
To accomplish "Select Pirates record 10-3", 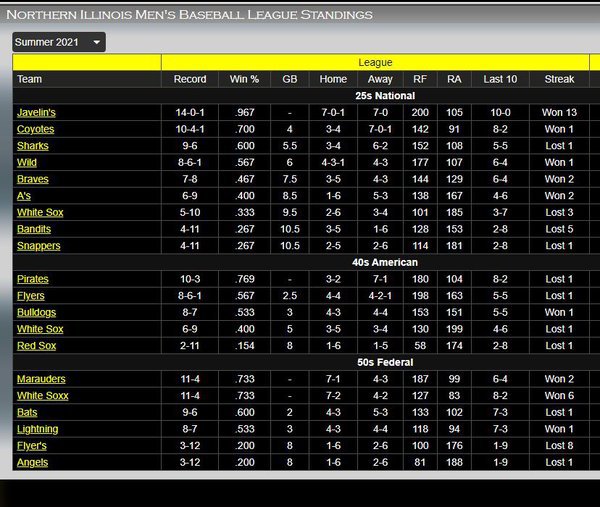I will pyautogui.click(x=190, y=279).
